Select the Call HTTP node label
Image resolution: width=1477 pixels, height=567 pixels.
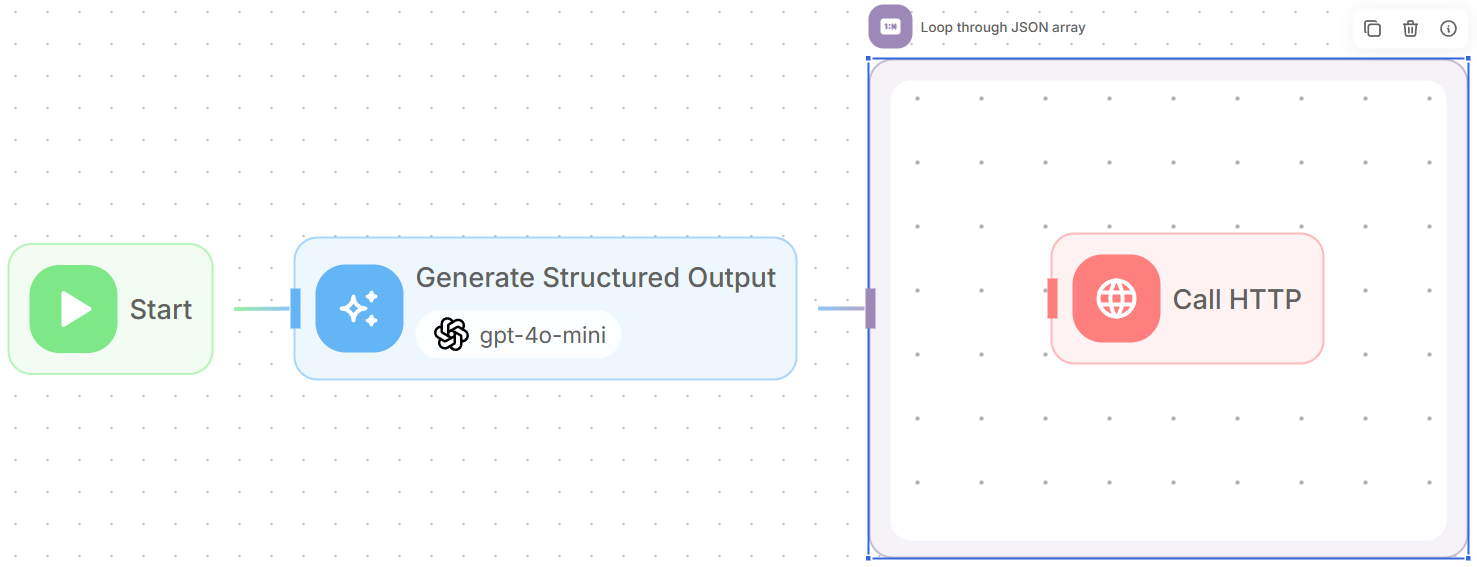(1237, 299)
